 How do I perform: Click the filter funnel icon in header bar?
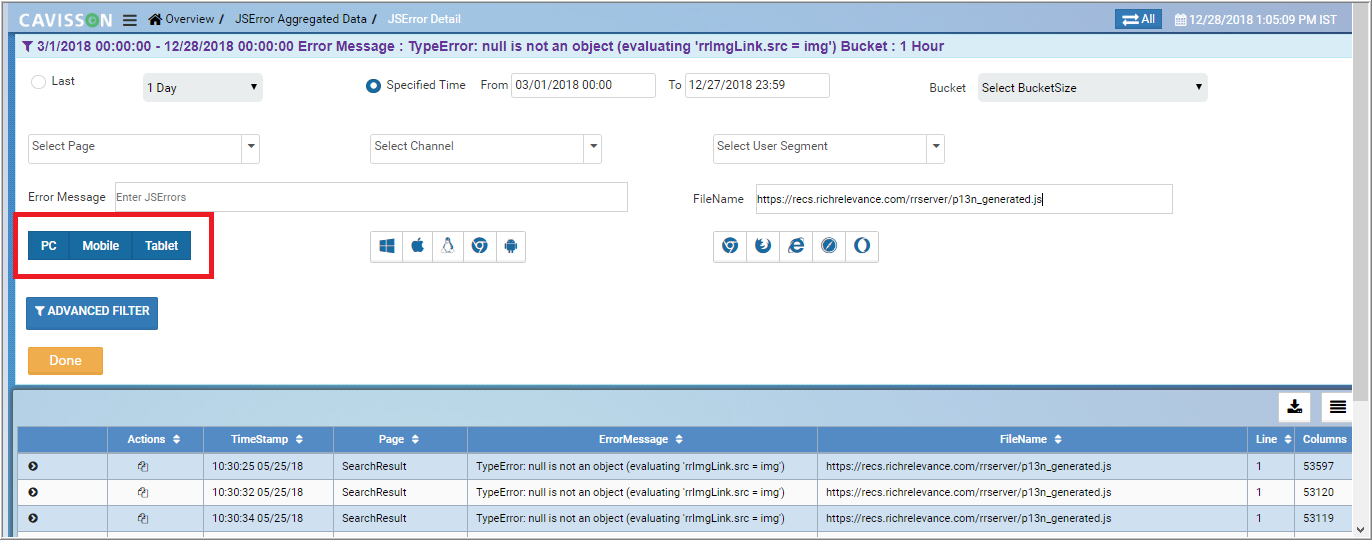tap(27, 46)
